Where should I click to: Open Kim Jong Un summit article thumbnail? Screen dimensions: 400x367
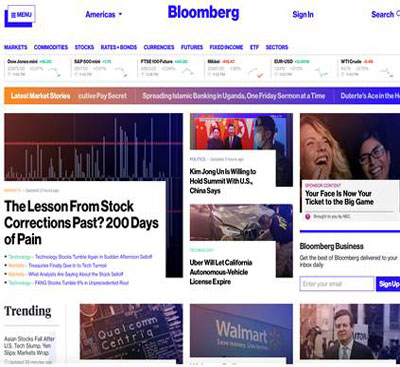point(241,131)
